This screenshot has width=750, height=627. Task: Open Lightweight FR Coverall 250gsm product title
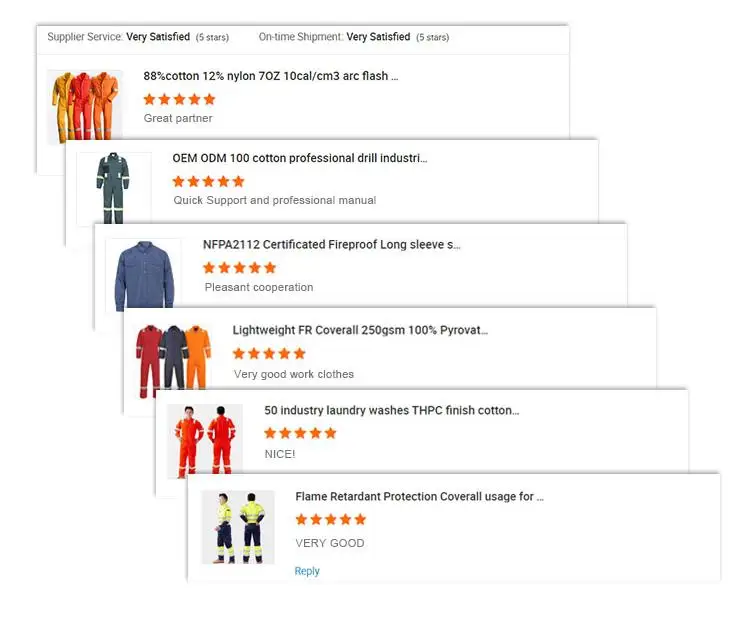coord(360,330)
